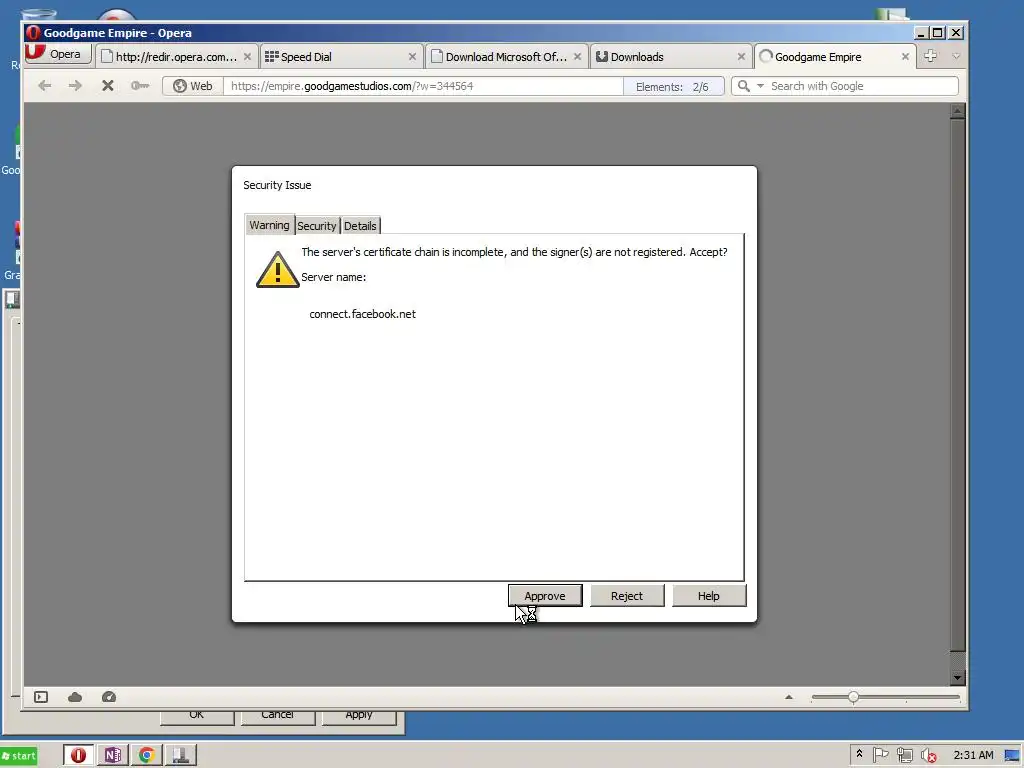This screenshot has width=1024, height=768.
Task: Open the search engine dropdown arrow
Action: [x=760, y=86]
